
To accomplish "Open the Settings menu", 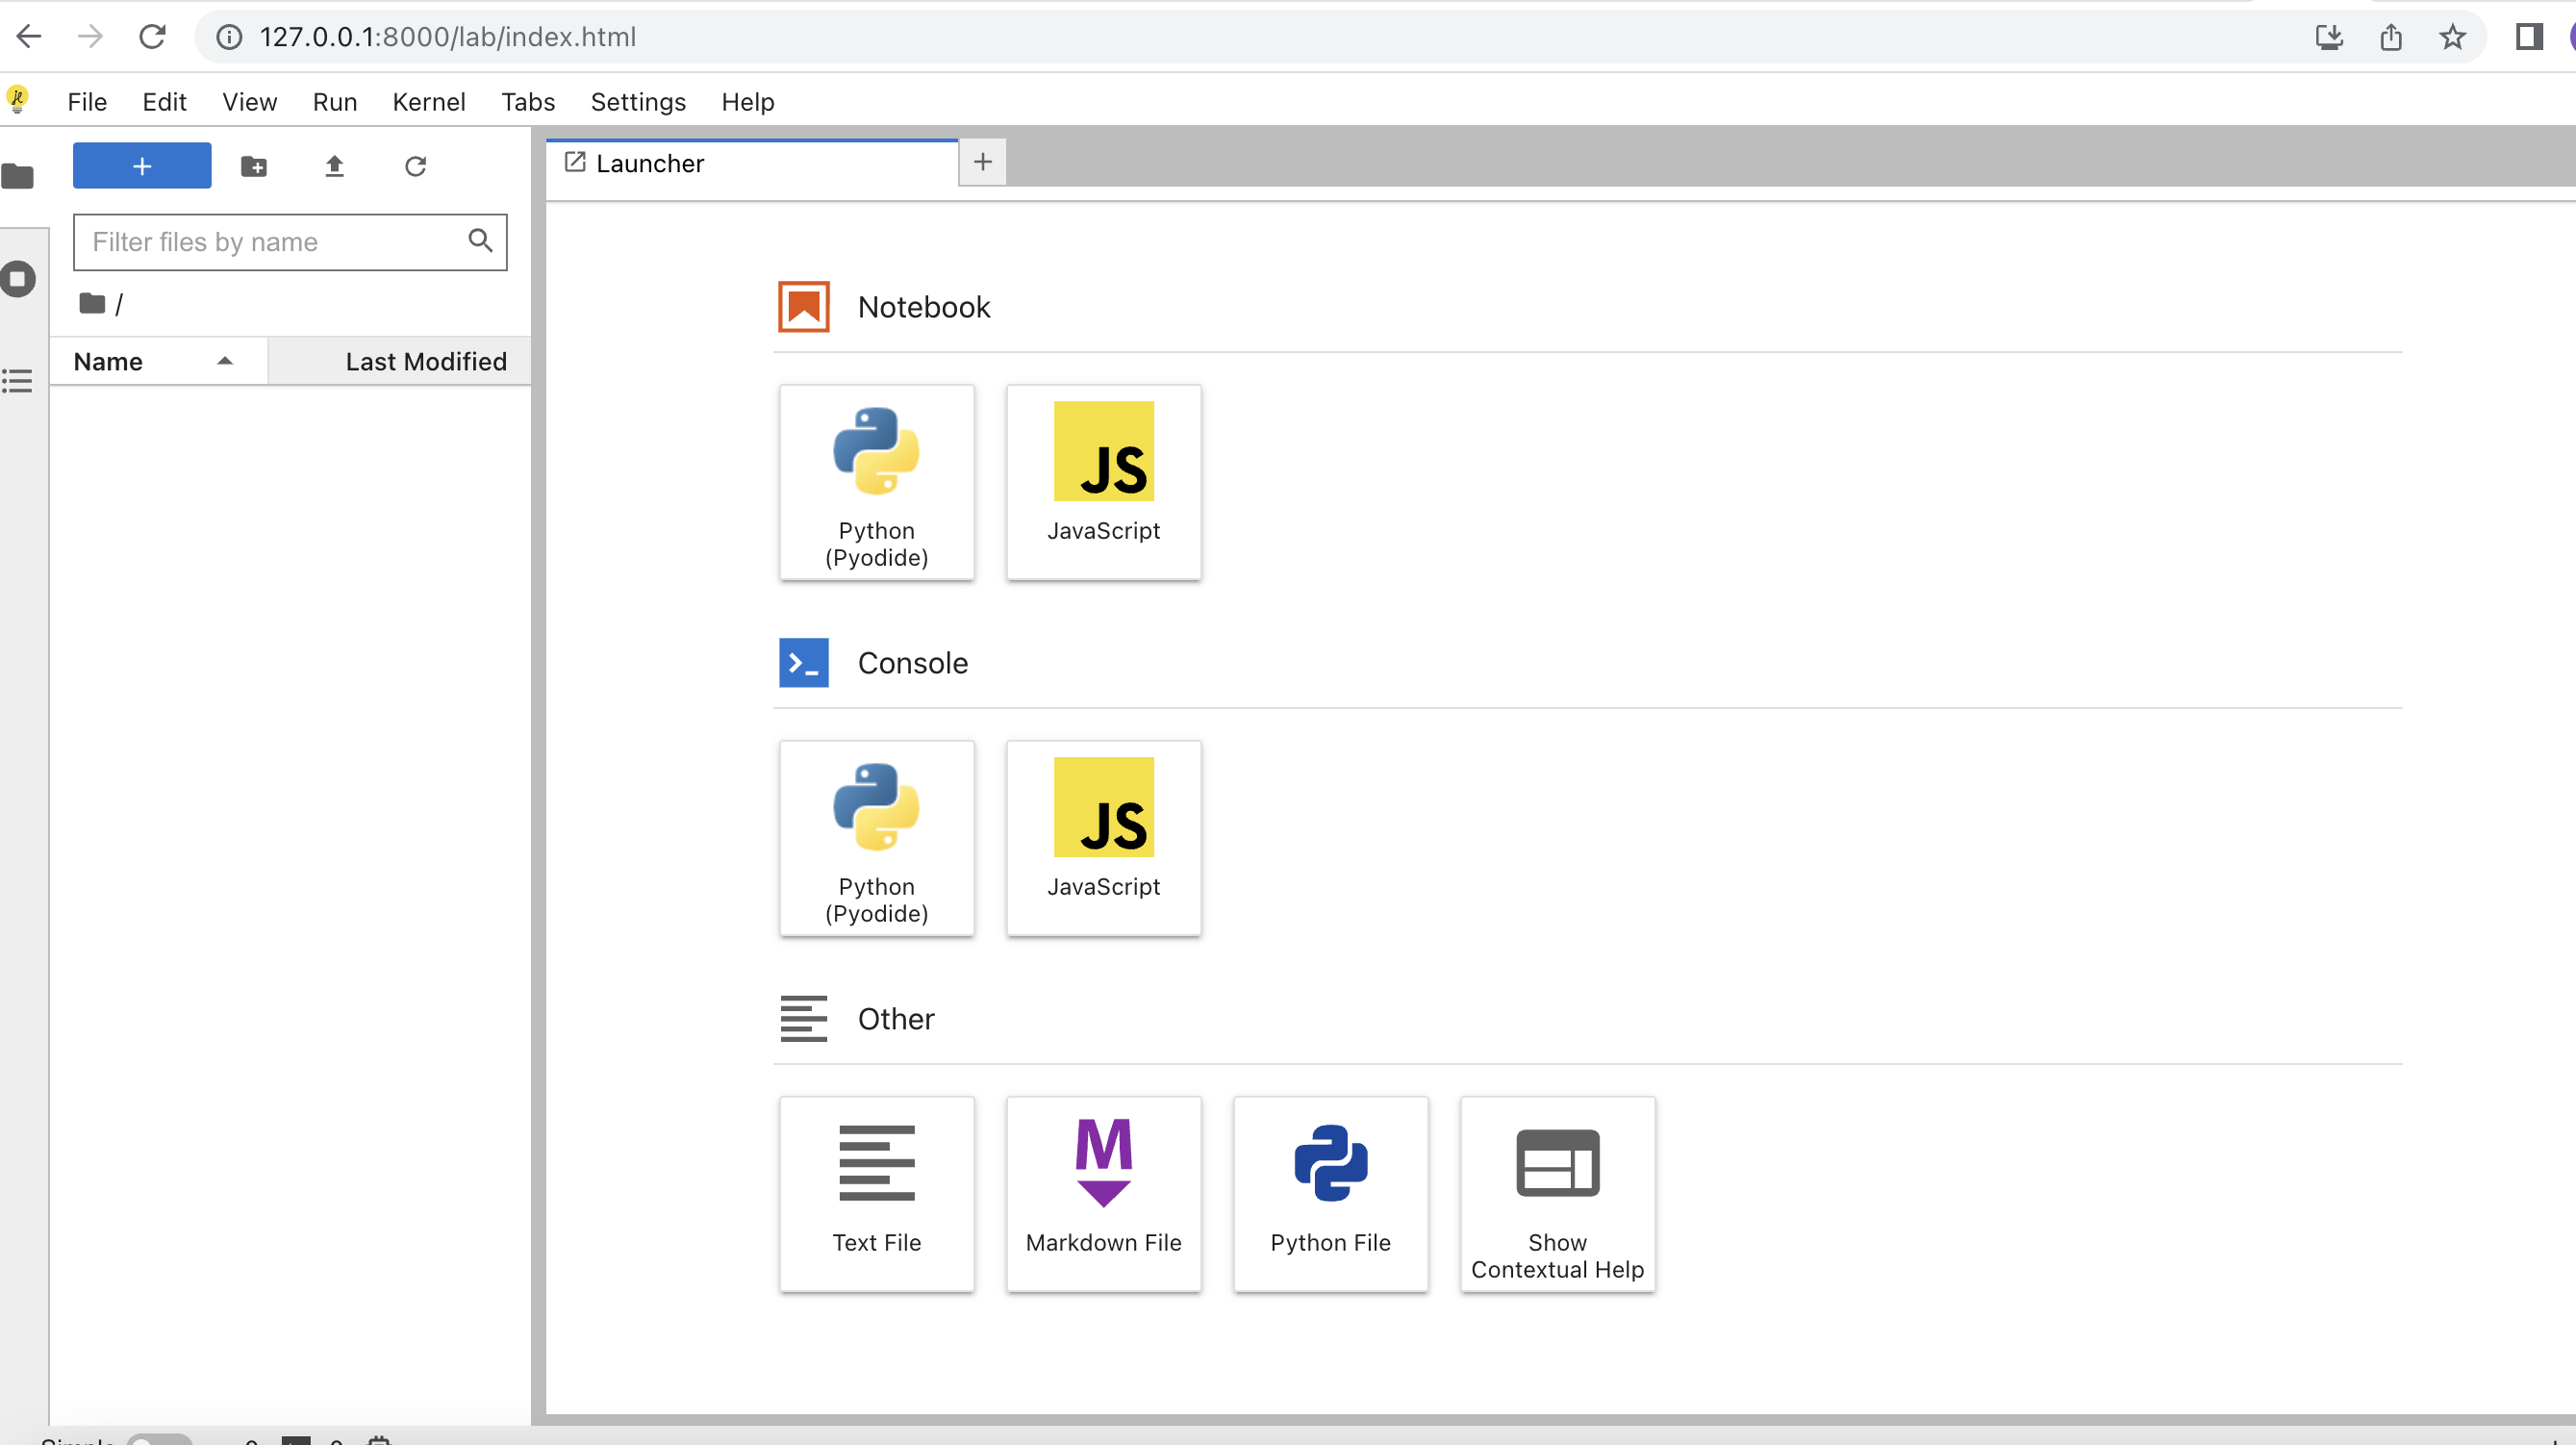I will tap(637, 102).
